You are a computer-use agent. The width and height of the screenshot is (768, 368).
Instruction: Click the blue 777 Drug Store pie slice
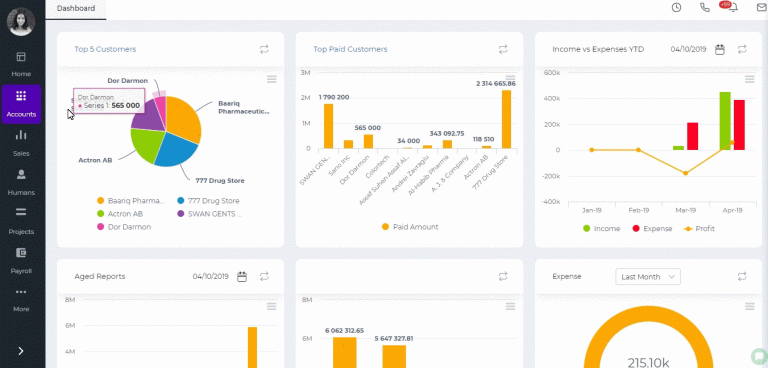pyautogui.click(x=177, y=148)
